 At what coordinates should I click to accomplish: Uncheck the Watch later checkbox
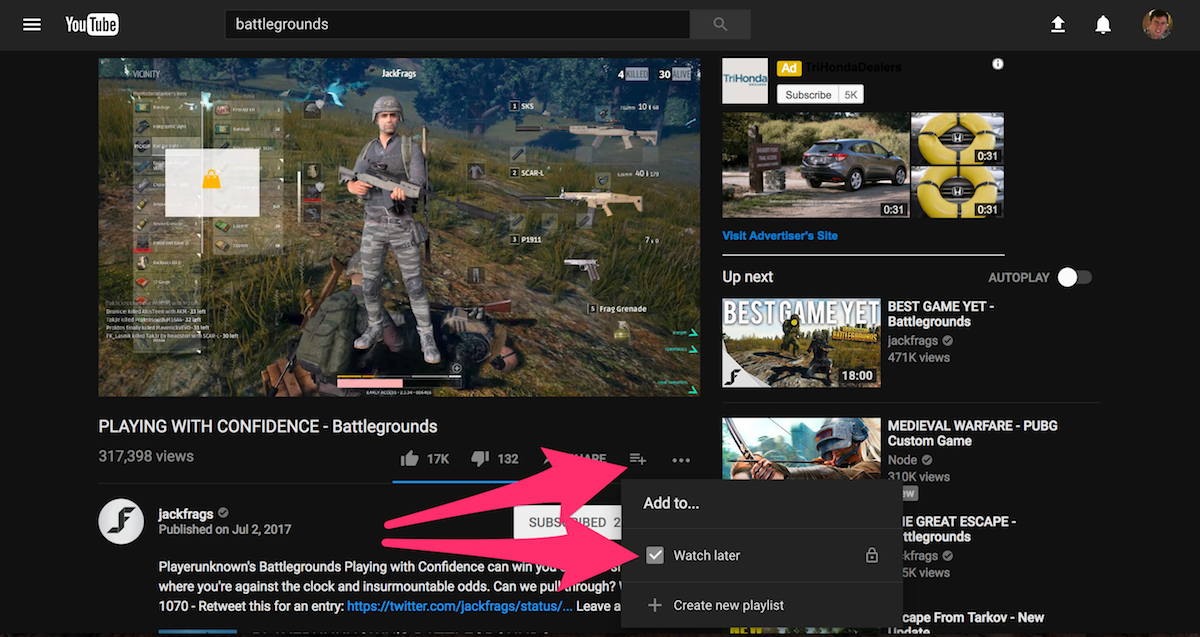pos(655,555)
